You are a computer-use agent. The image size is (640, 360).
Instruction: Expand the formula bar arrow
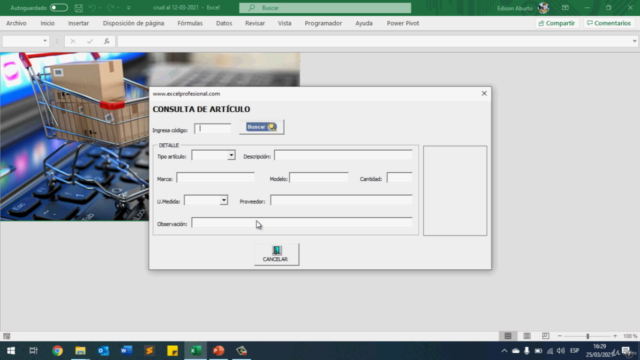tap(634, 41)
